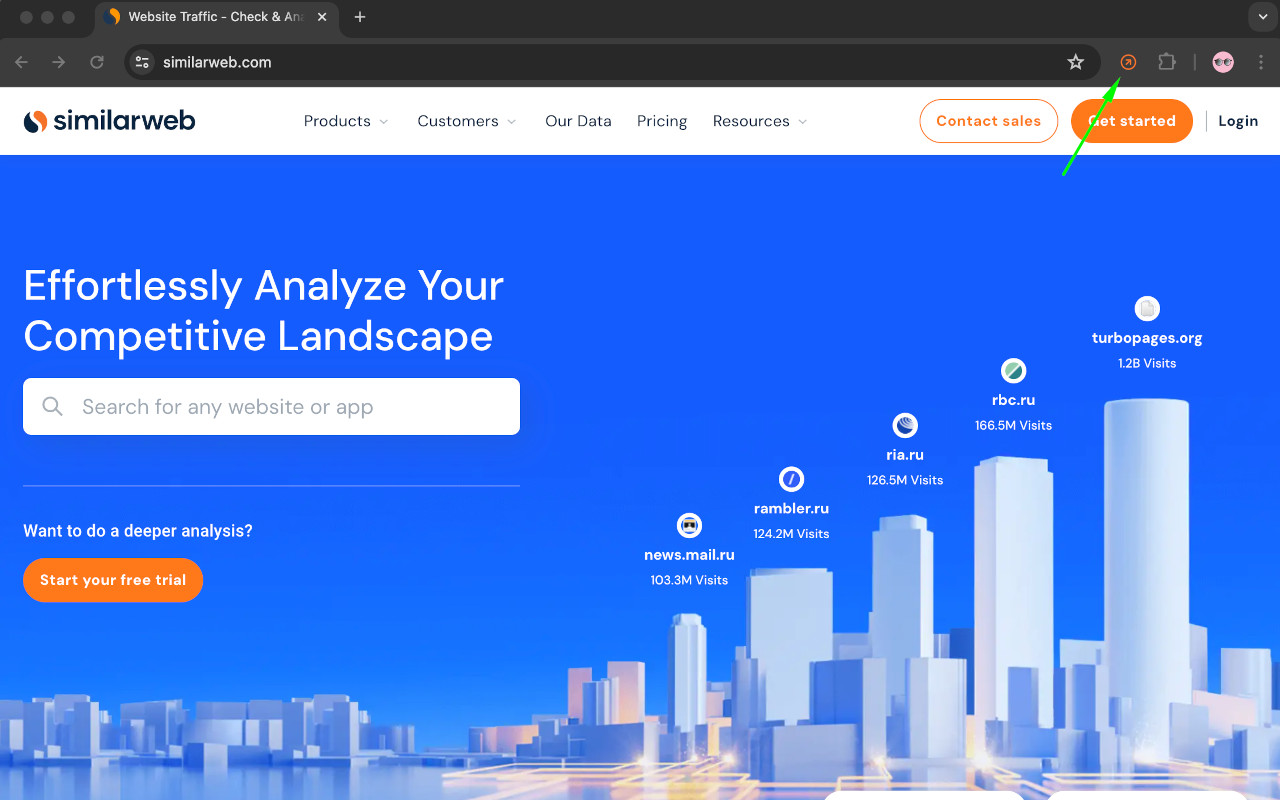Click the turbopages.org site icon
Image resolution: width=1280 pixels, height=800 pixels.
[1147, 308]
